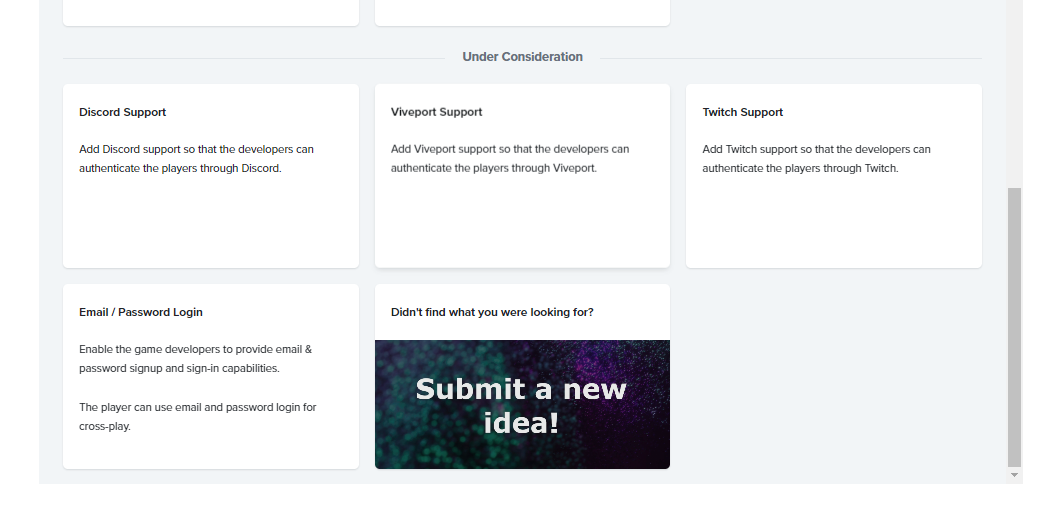Click empty space inside the Discord Support card
Viewport: 1052px width, 518px height.
pyautogui.click(x=210, y=225)
